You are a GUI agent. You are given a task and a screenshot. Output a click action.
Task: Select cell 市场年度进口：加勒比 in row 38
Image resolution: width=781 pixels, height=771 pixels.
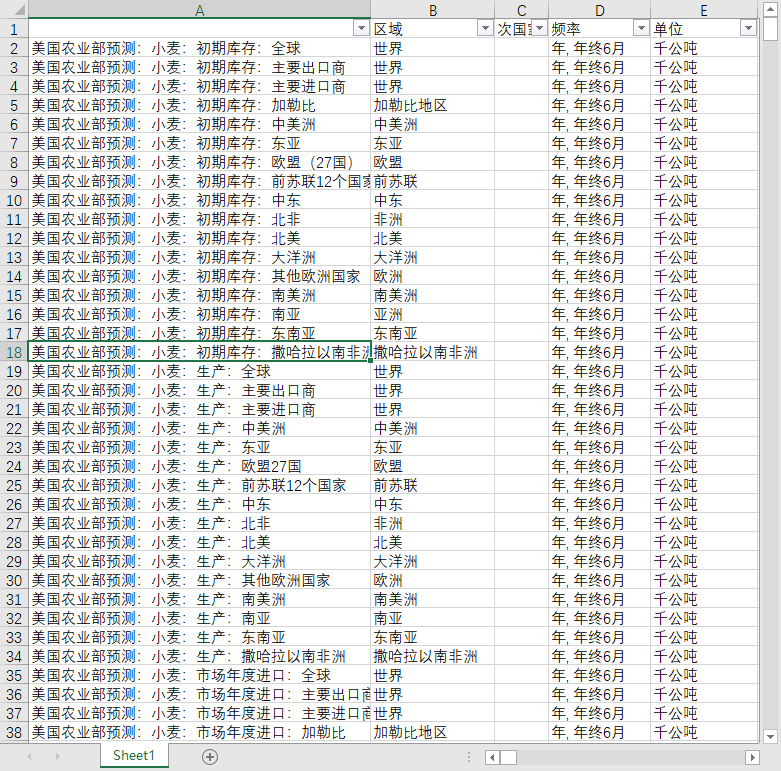point(199,732)
